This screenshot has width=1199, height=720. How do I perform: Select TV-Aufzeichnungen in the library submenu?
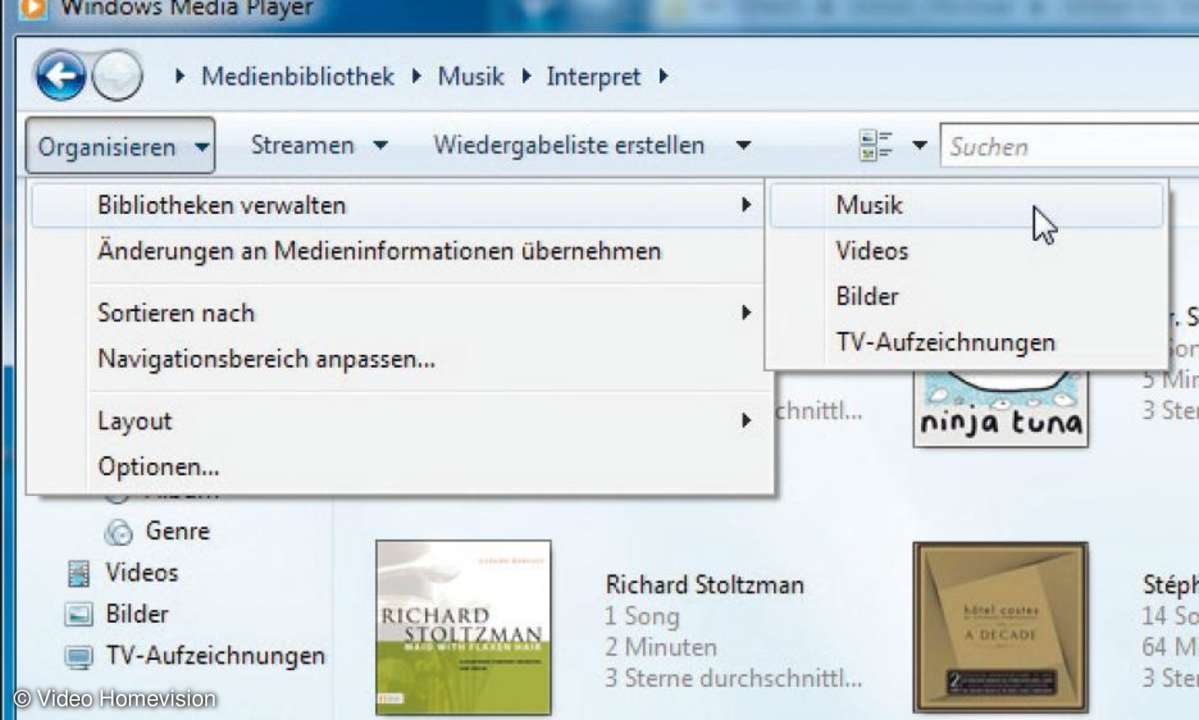click(967, 342)
